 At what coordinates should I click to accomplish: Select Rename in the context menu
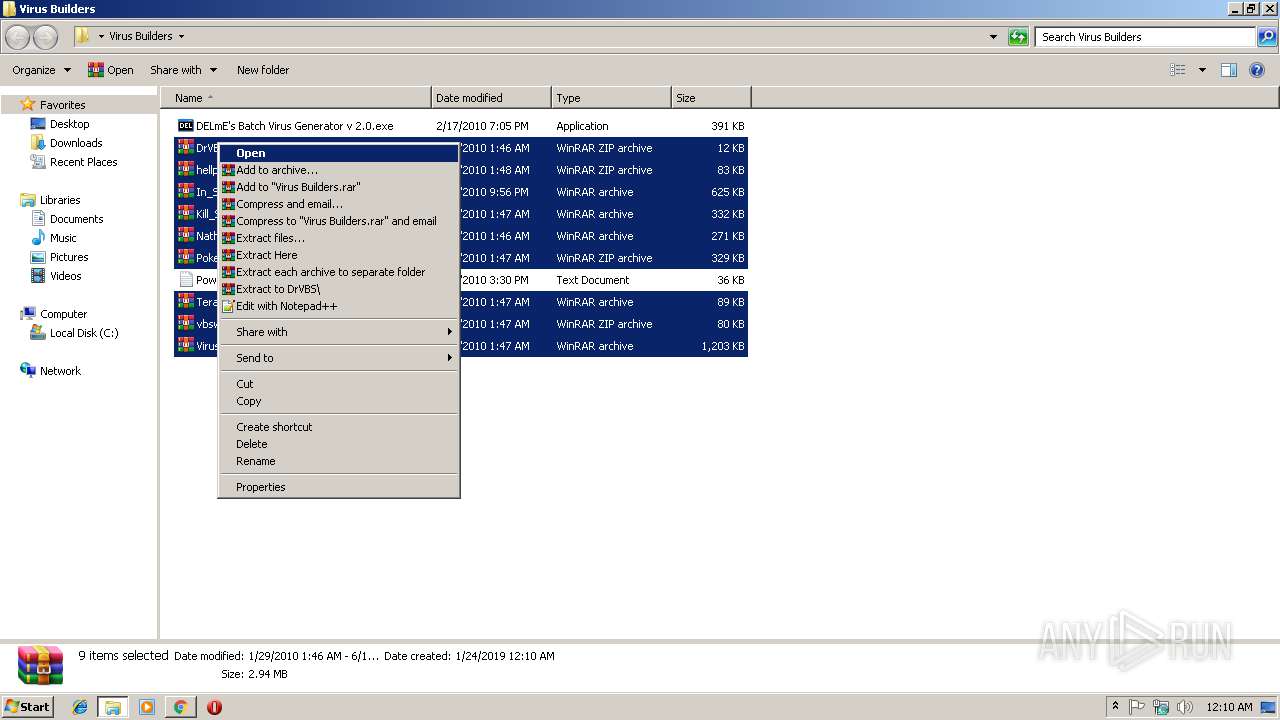coord(339,461)
